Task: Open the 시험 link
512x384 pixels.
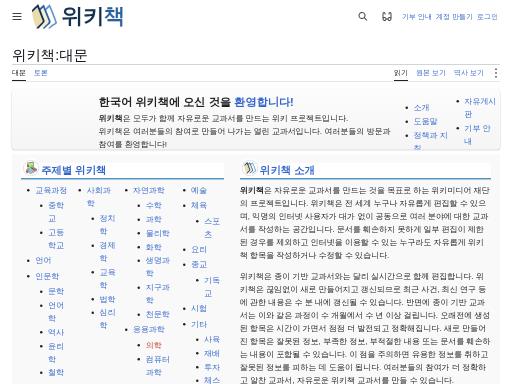Action: pyautogui.click(x=199, y=308)
